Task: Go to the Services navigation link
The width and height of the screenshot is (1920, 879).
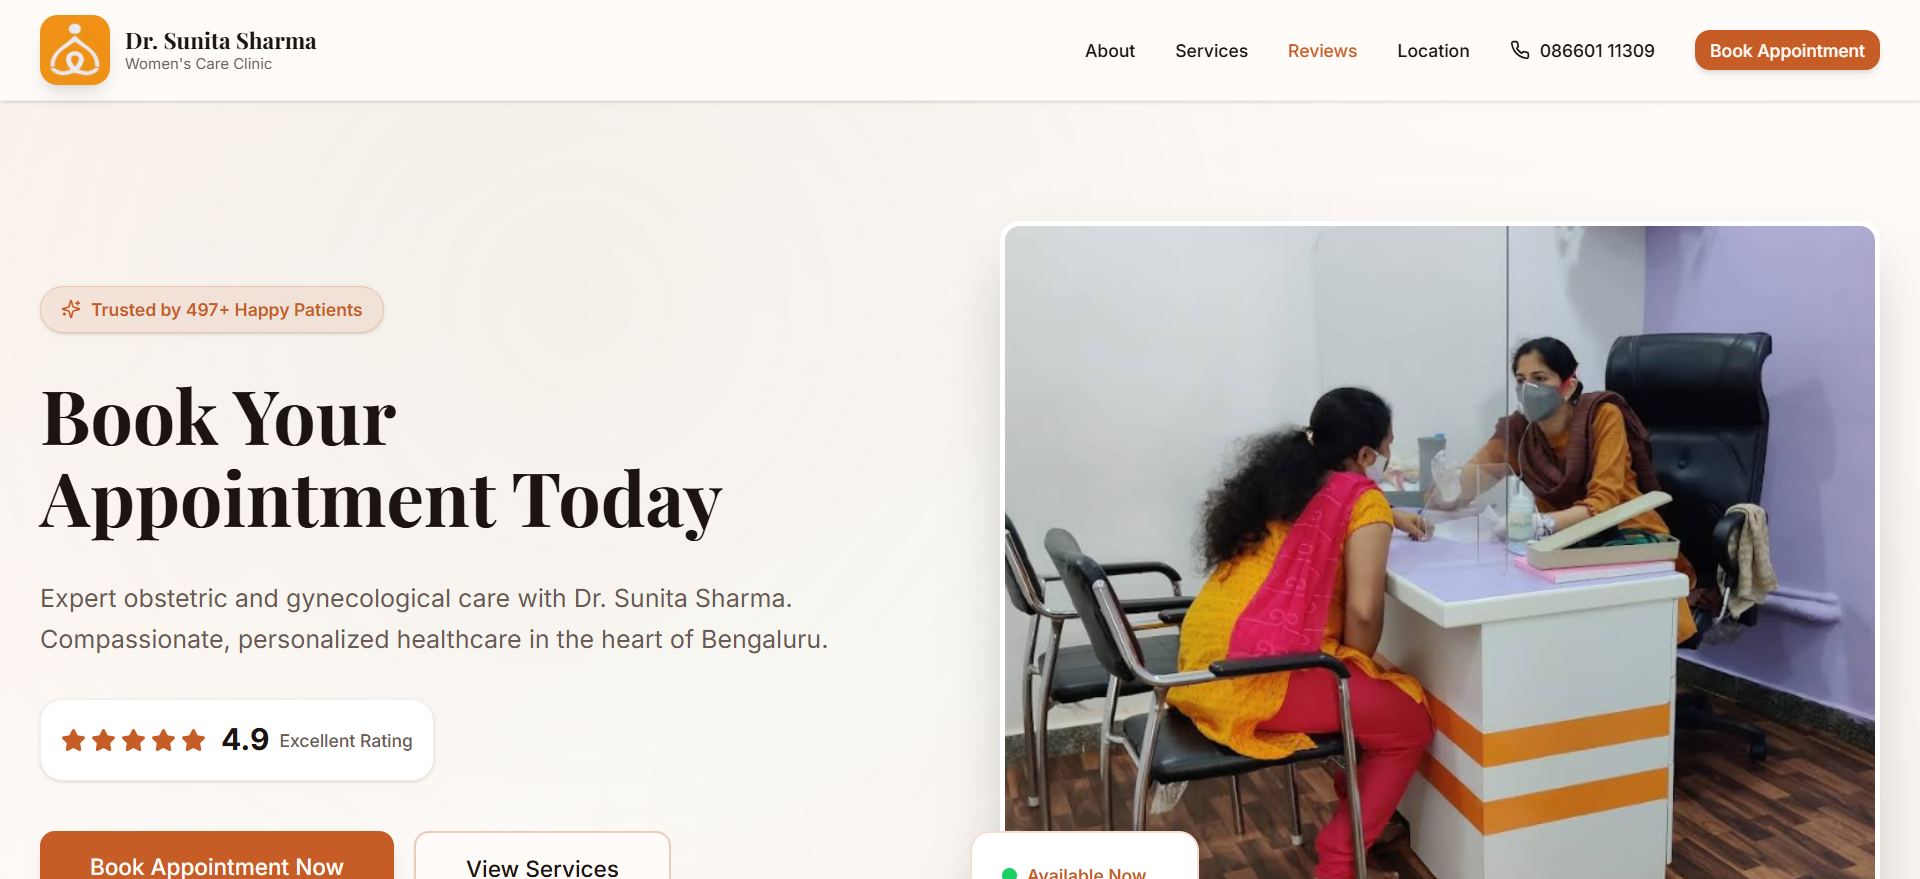Action: pyautogui.click(x=1211, y=51)
